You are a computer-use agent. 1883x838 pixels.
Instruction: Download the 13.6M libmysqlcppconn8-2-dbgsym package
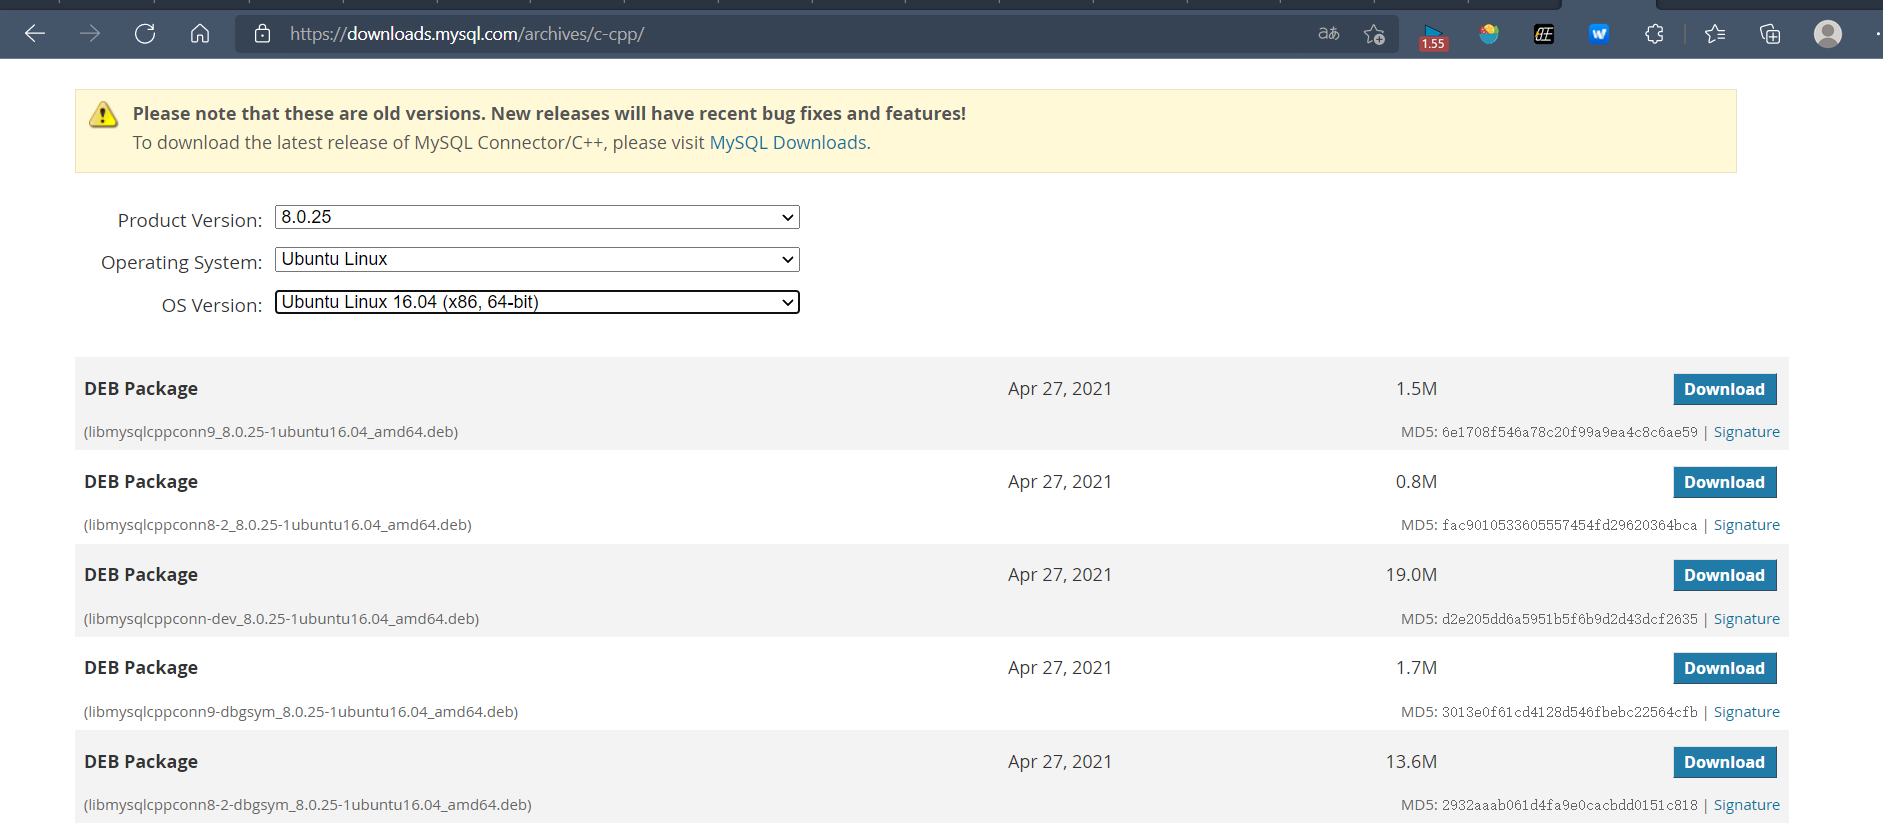[x=1725, y=762]
